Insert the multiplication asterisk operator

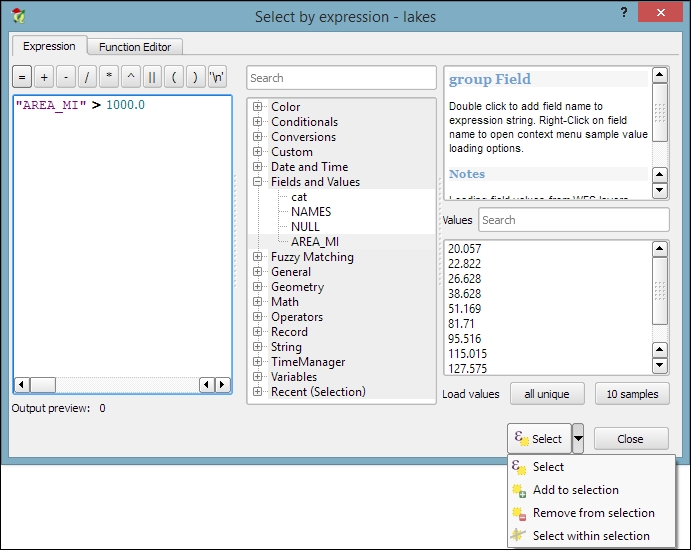[109, 77]
